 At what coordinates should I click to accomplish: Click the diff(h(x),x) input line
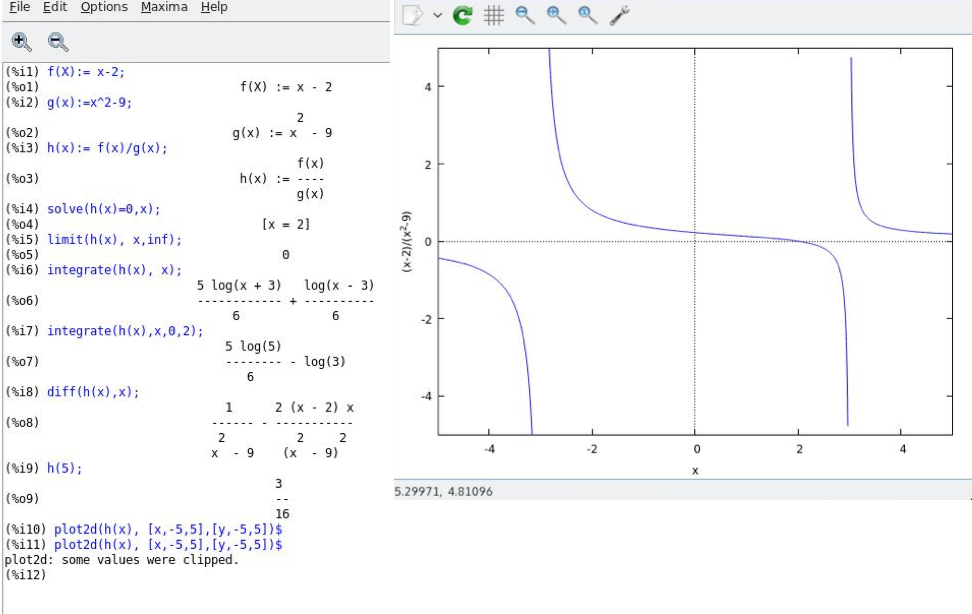(93, 392)
